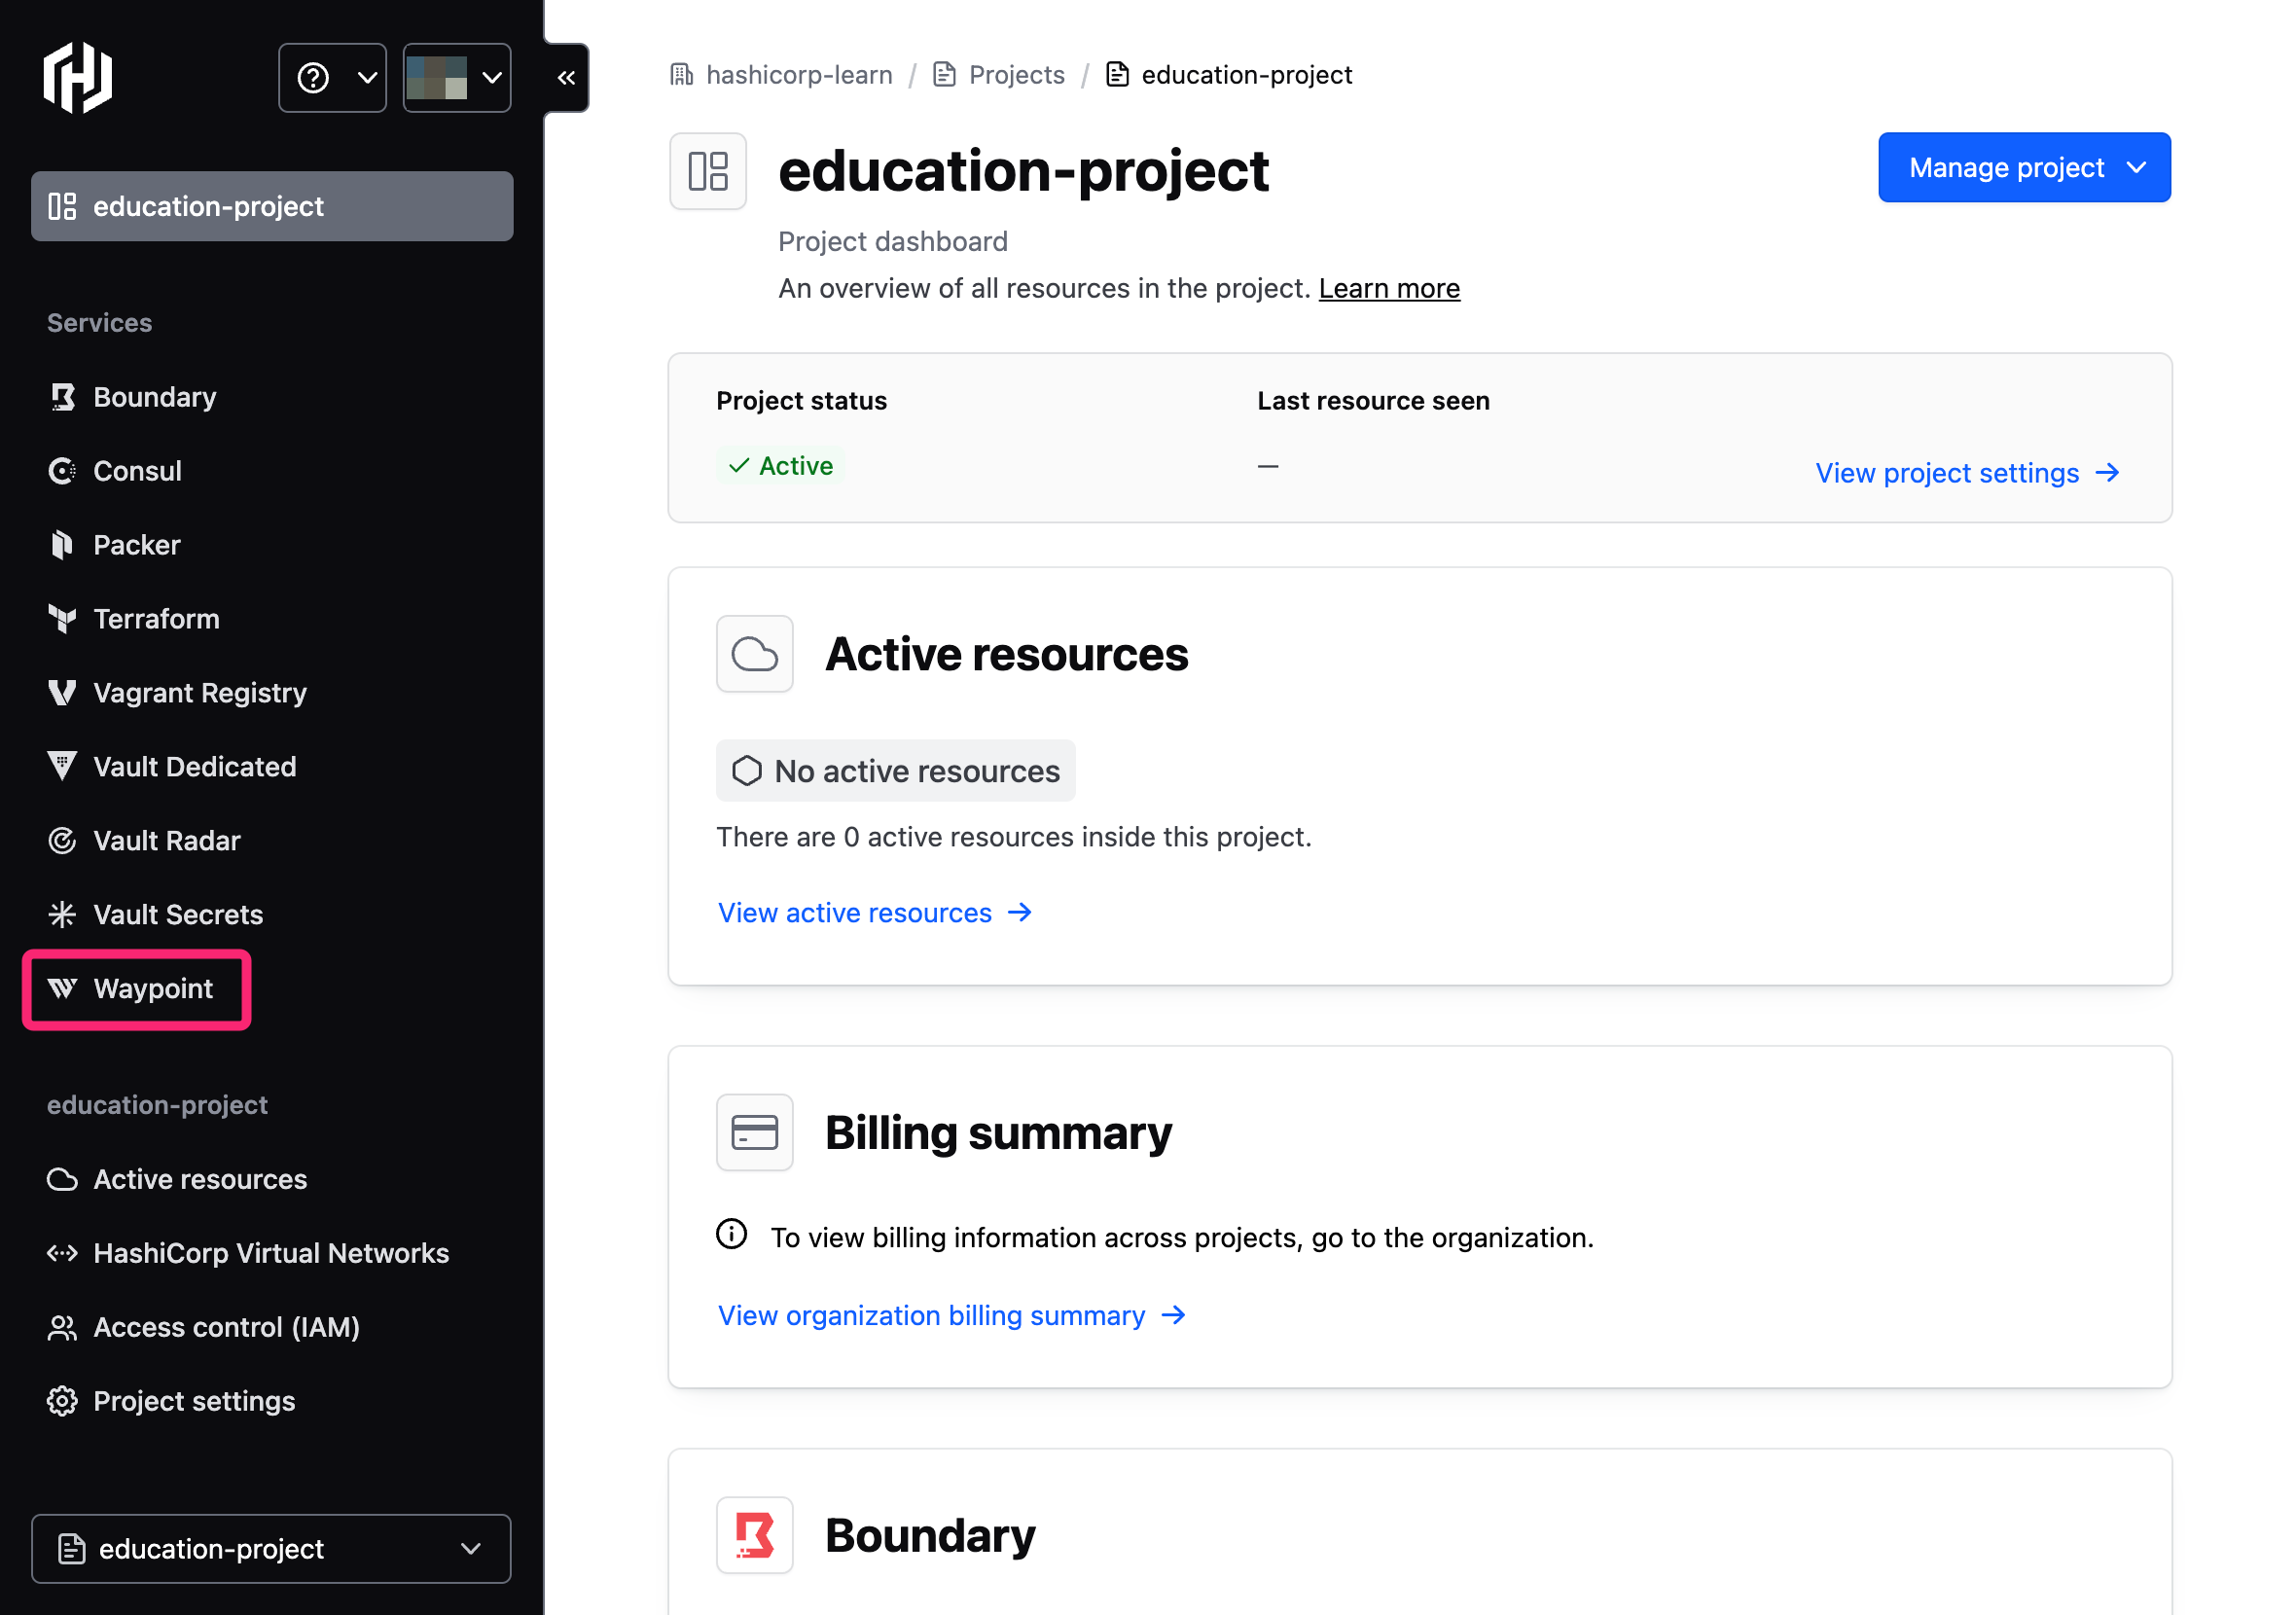Image resolution: width=2296 pixels, height=1615 pixels.
Task: Open Active resources in the sidebar
Action: pos(200,1180)
